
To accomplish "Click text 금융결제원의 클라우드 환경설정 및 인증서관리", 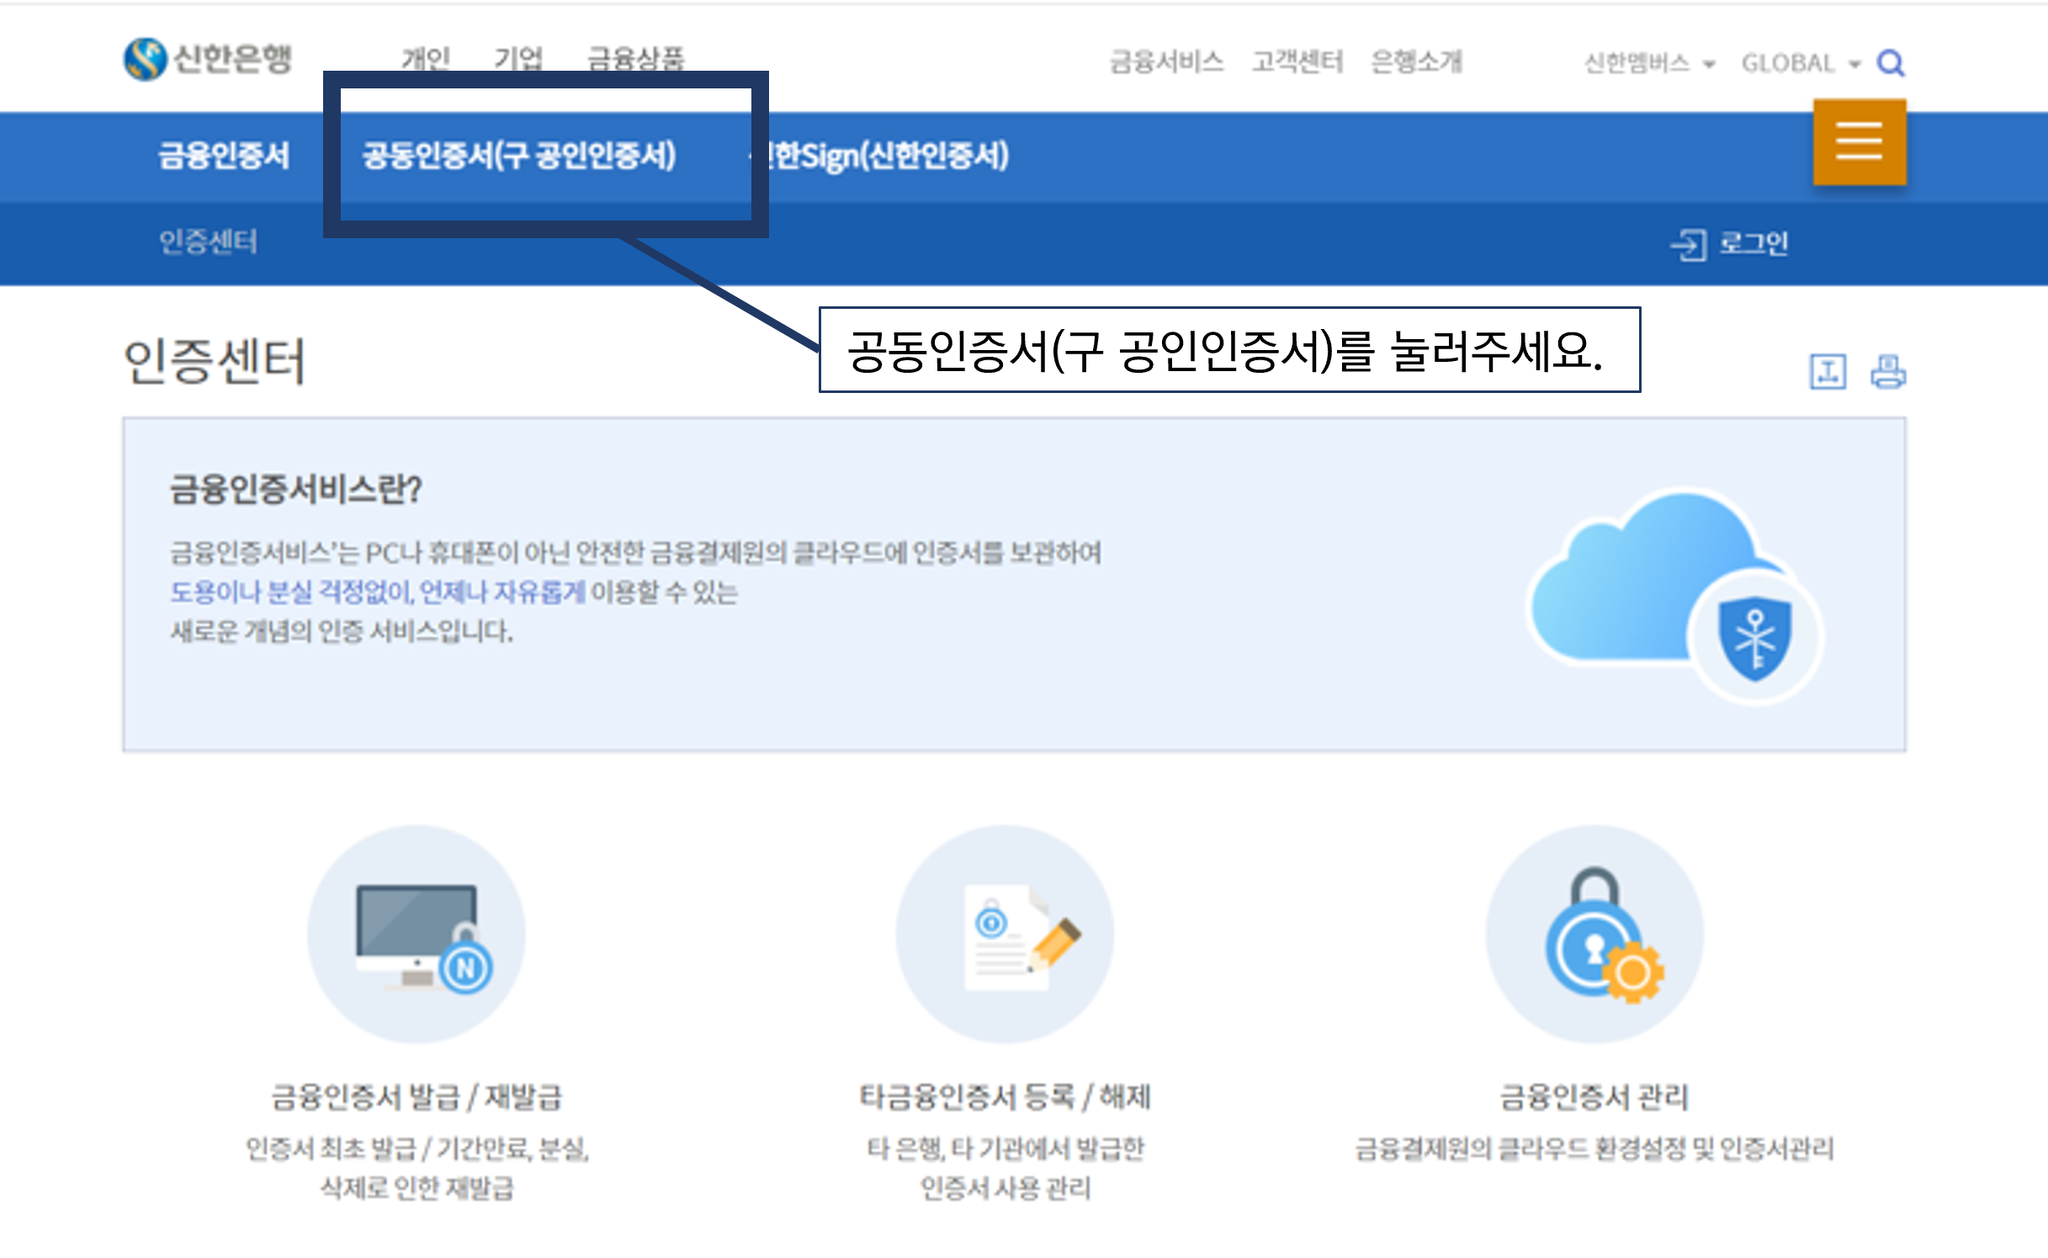I will tap(1594, 1148).
